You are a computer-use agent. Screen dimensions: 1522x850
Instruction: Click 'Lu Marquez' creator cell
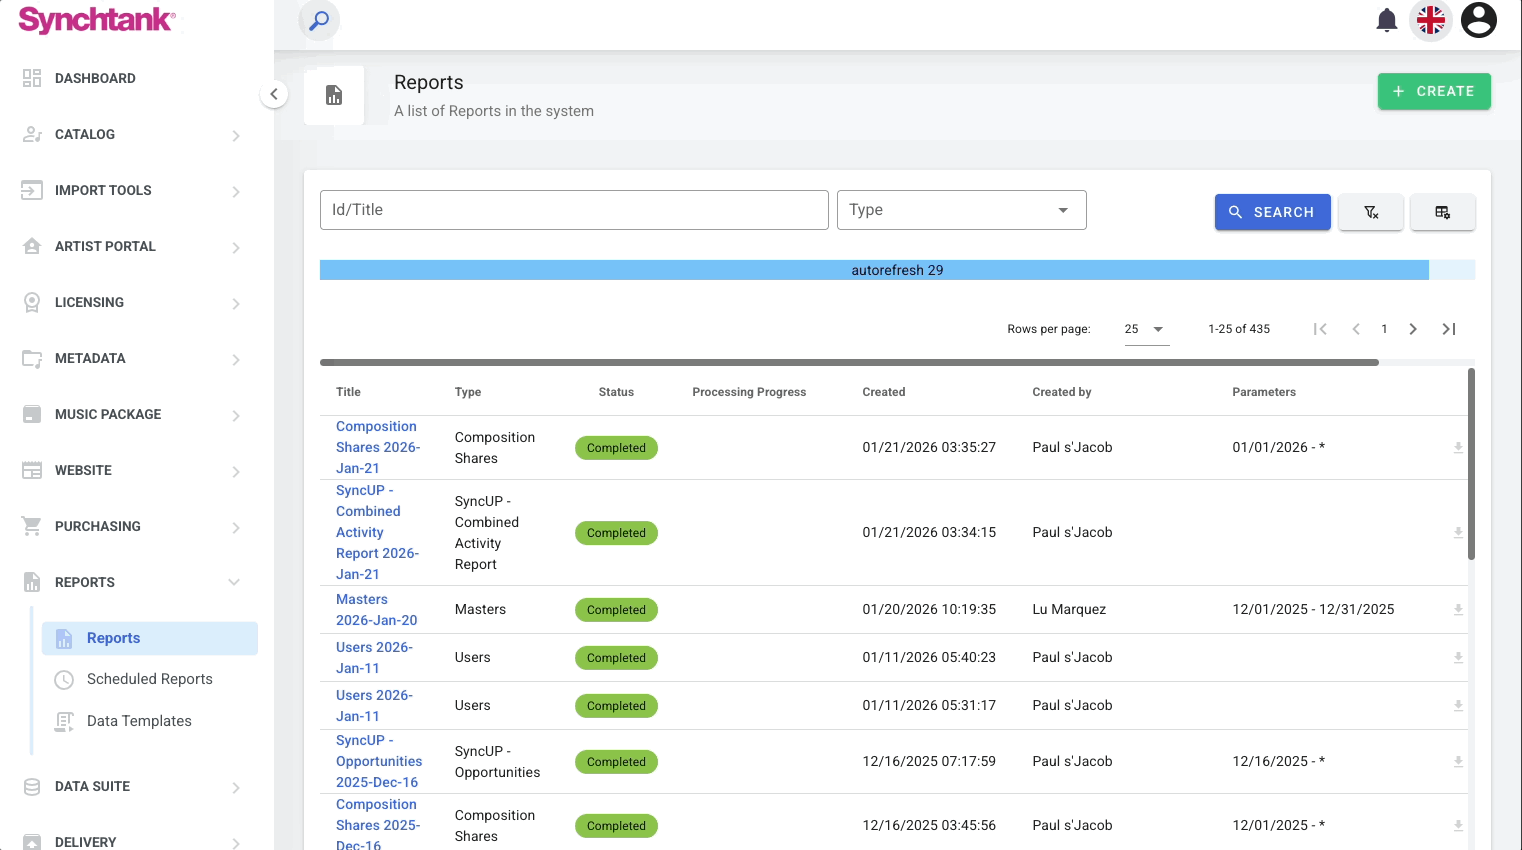(x=1069, y=609)
